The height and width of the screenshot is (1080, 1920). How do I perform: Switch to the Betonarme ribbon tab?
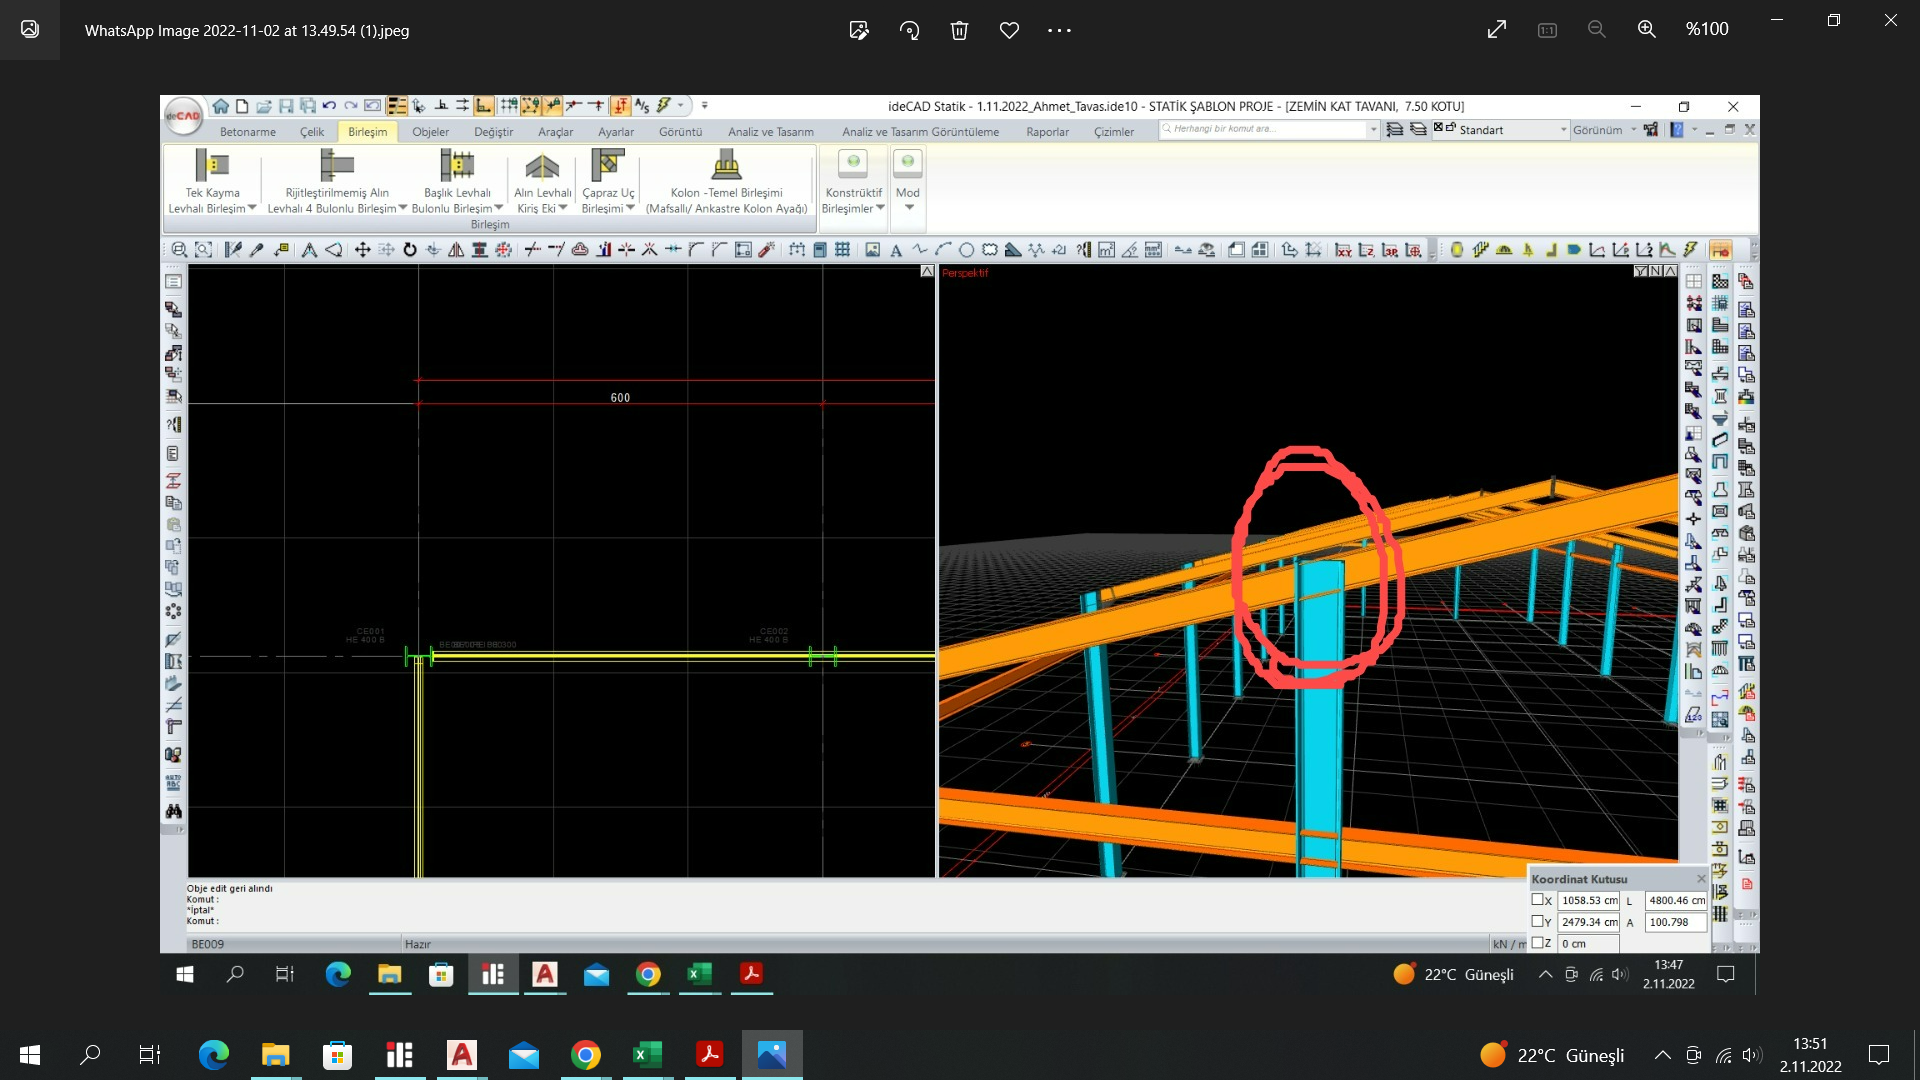coord(248,132)
